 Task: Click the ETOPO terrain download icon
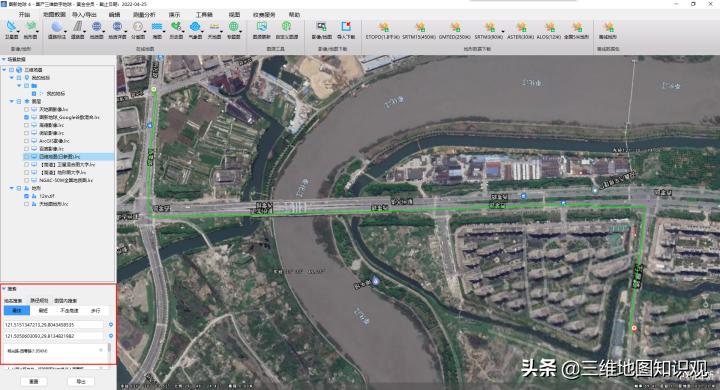click(383, 27)
